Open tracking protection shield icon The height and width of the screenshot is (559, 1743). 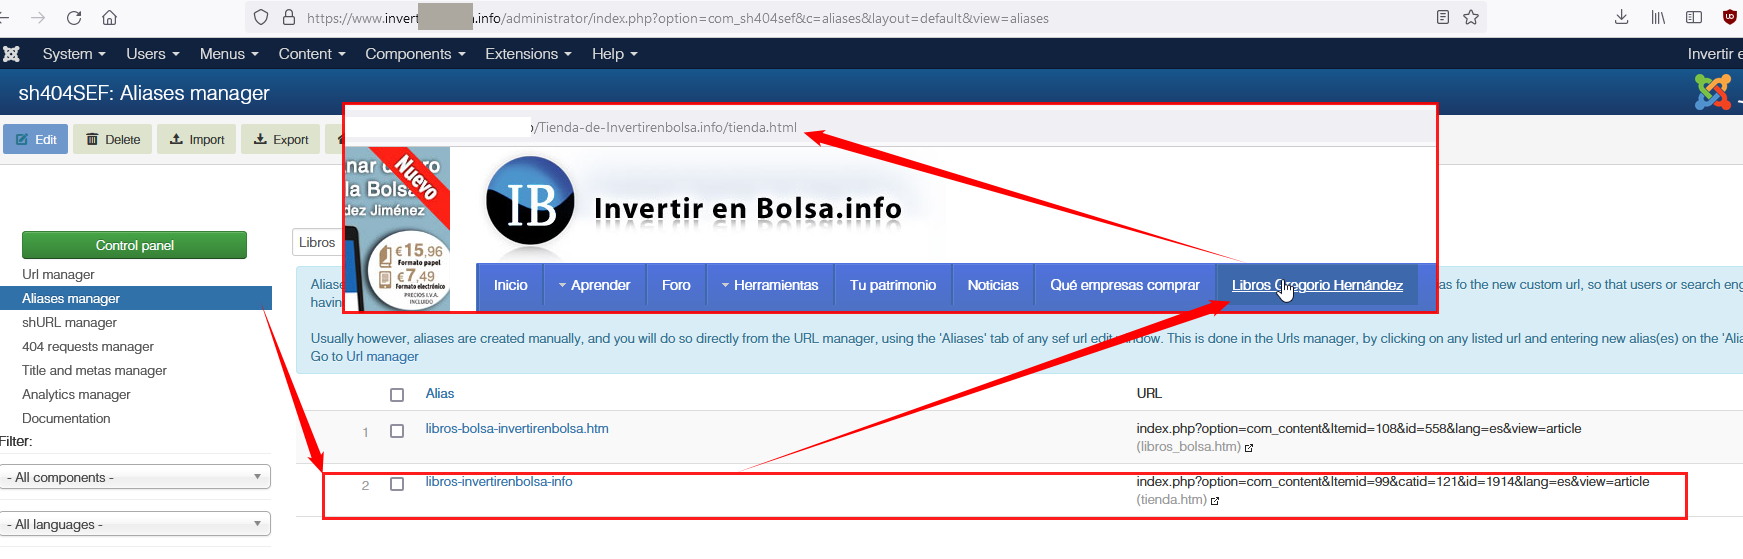pyautogui.click(x=261, y=18)
